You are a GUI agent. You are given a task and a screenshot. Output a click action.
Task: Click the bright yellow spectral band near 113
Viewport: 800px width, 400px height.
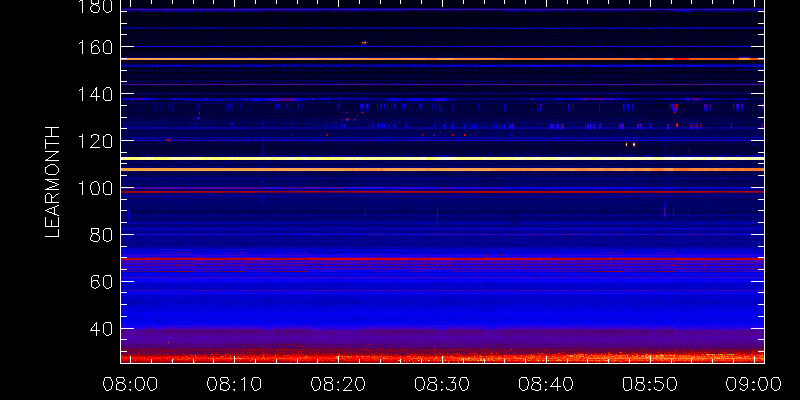(x=442, y=158)
